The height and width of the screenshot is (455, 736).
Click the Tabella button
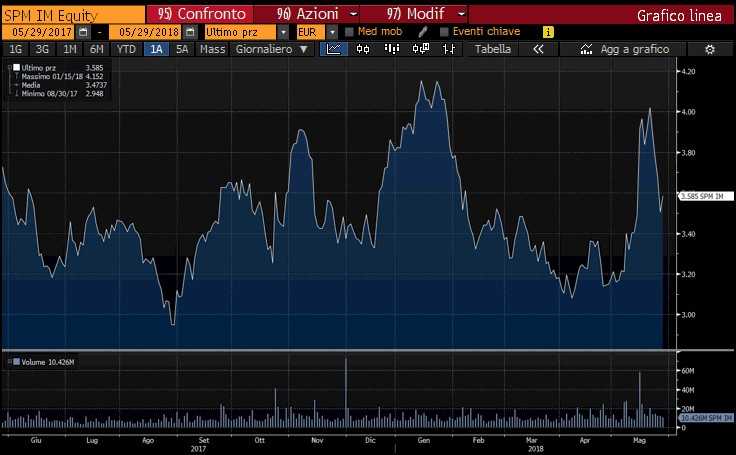coord(492,49)
